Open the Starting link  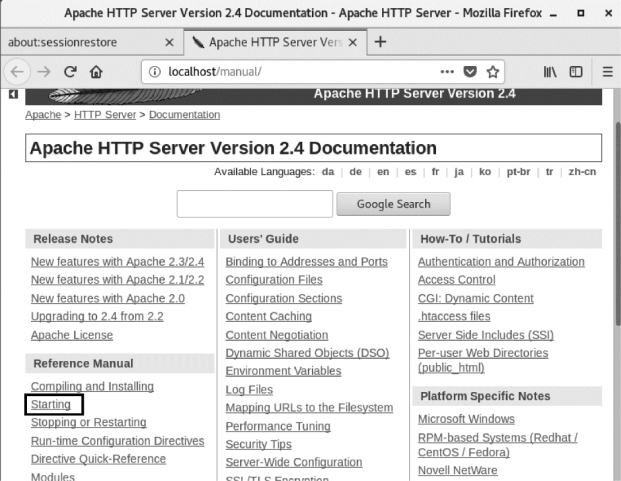tap(51, 404)
